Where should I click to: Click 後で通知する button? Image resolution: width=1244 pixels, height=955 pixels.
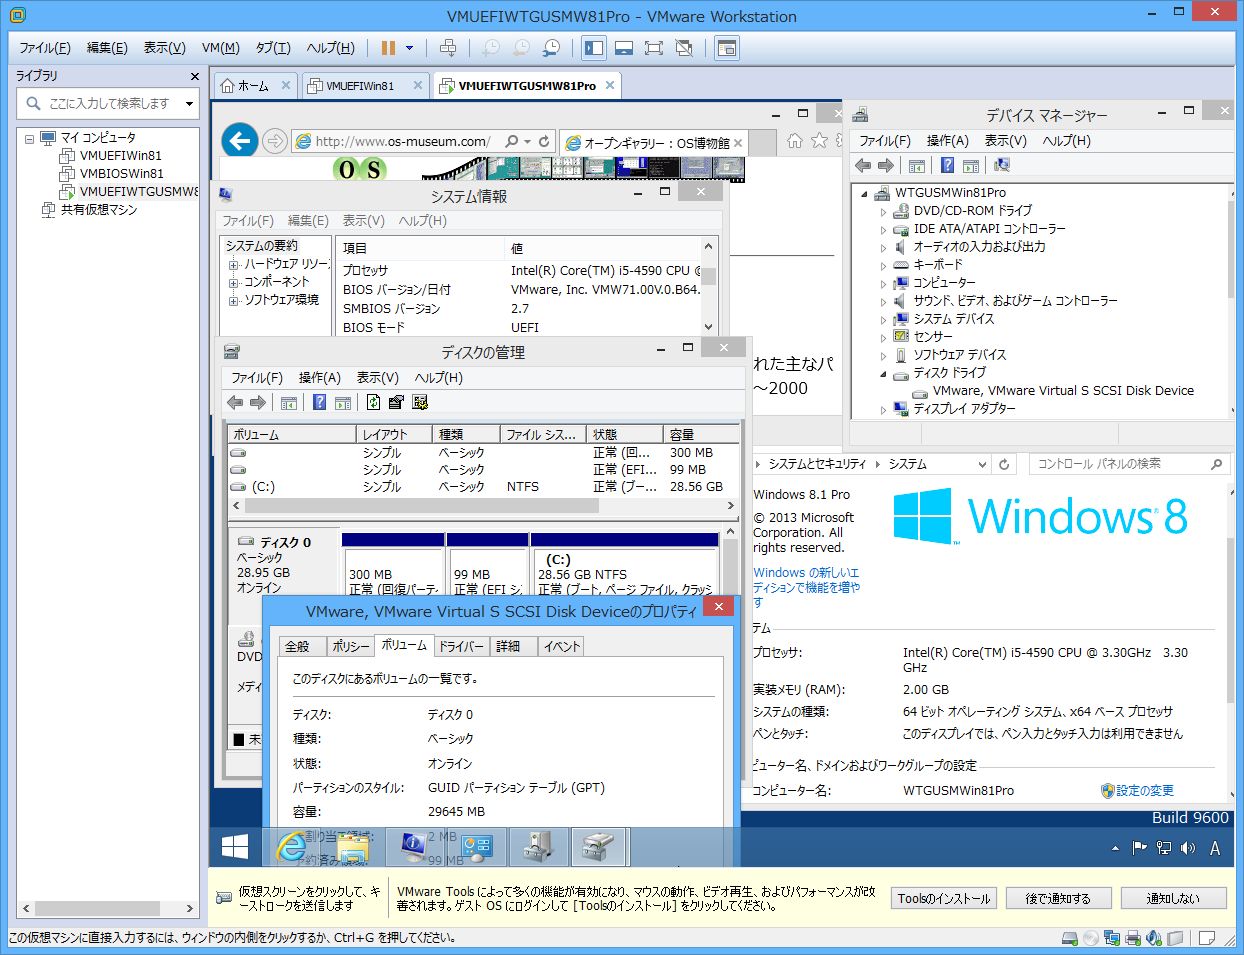pyautogui.click(x=1058, y=898)
